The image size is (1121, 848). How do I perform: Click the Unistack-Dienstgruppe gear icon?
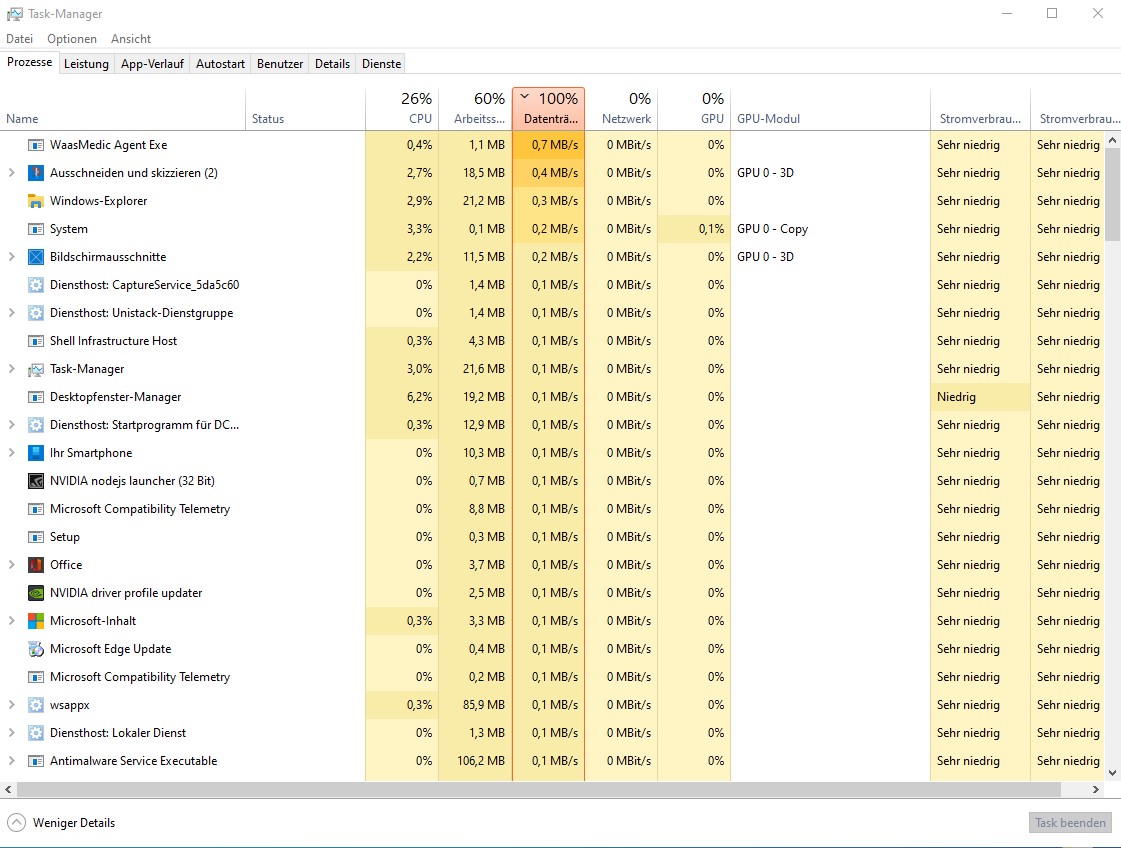(36, 312)
